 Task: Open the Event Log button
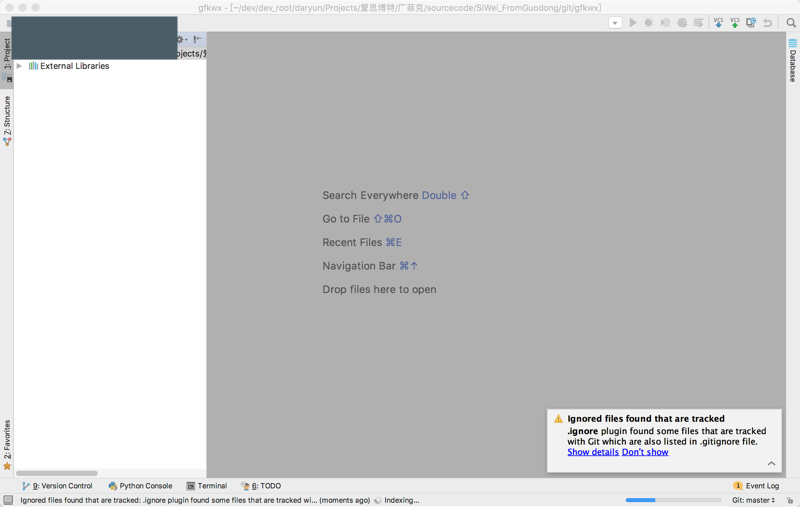tap(756, 486)
